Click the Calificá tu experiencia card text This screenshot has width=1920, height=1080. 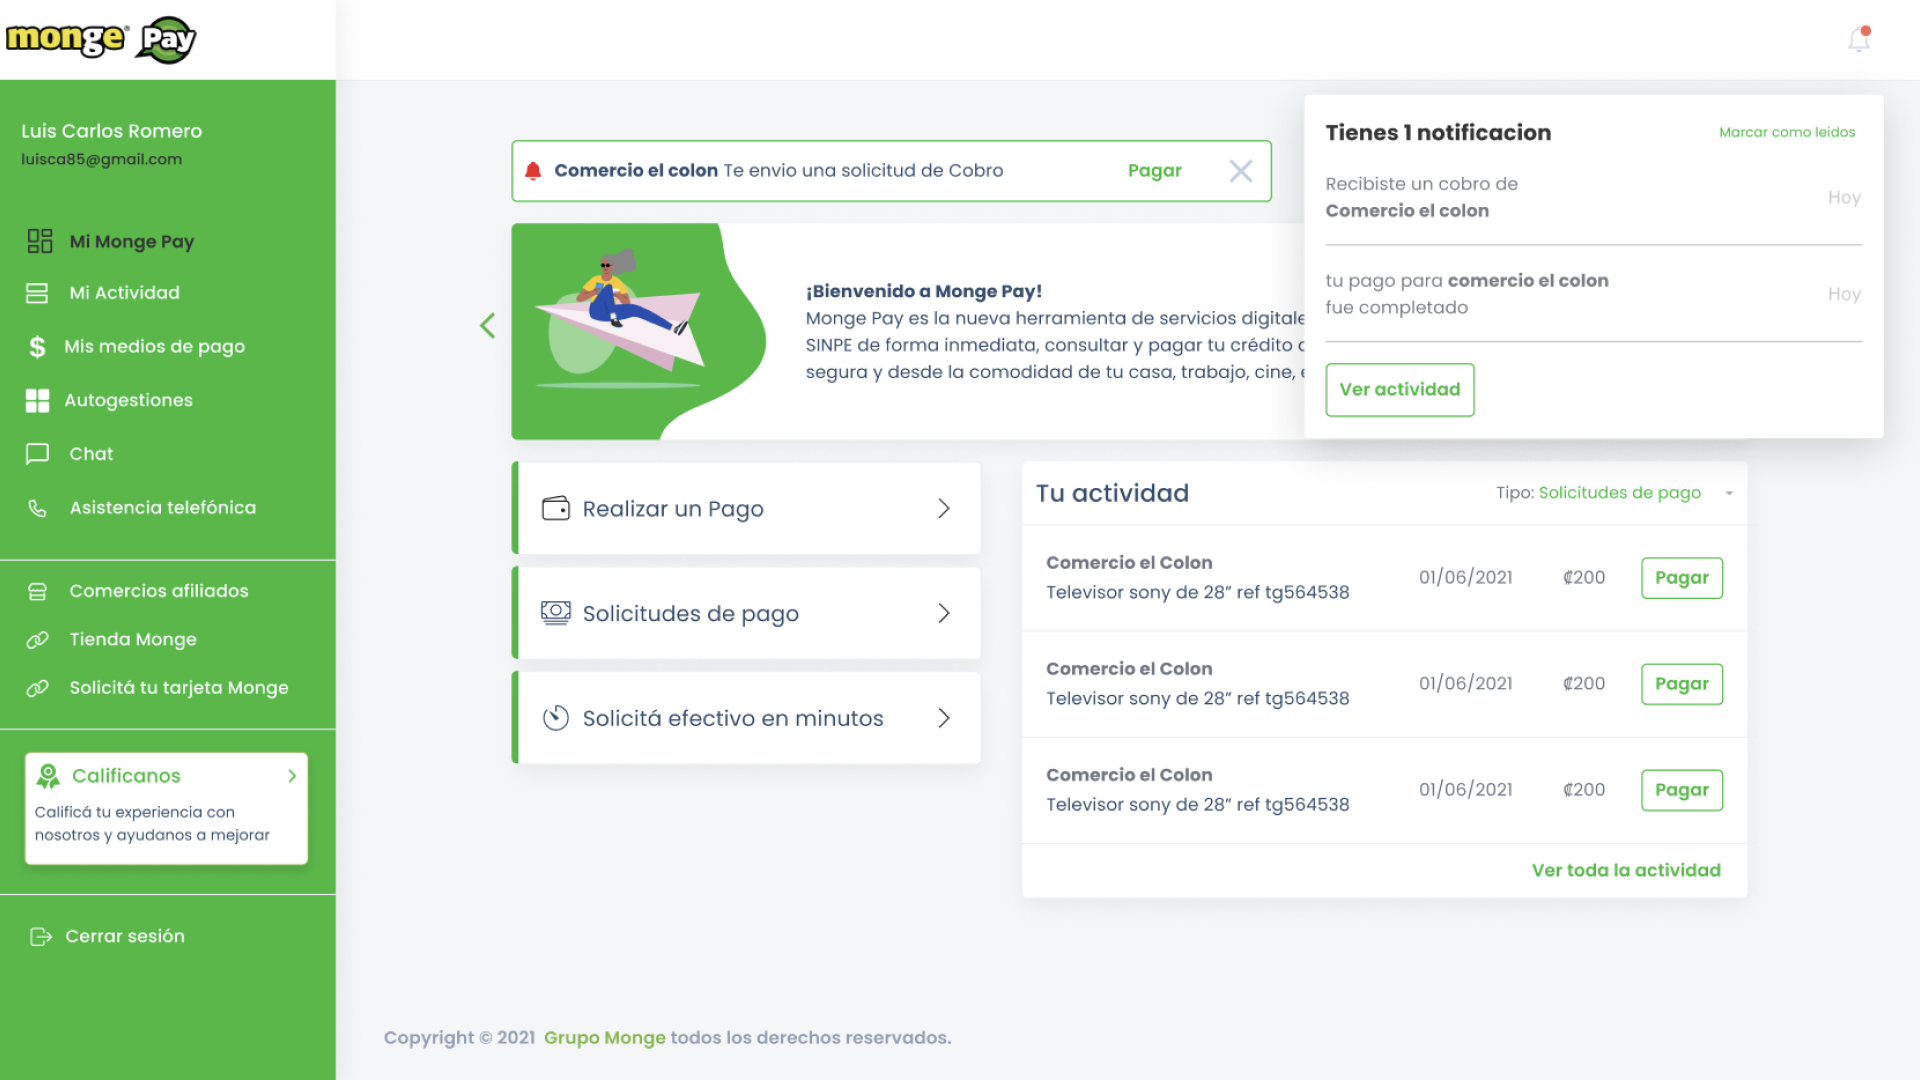pyautogui.click(x=152, y=824)
